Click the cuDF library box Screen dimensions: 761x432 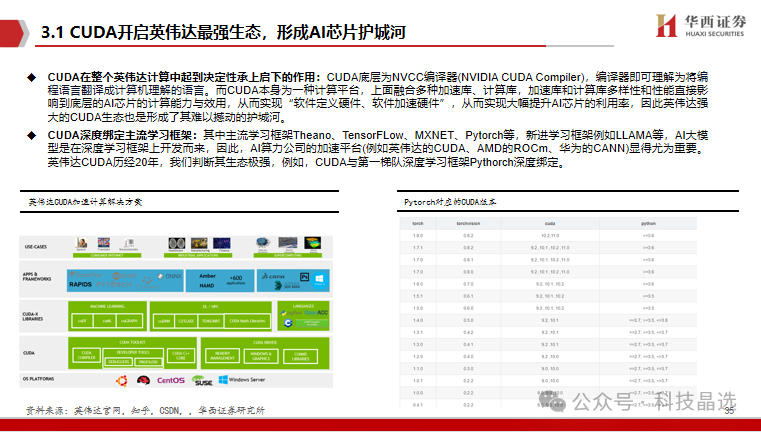(82, 321)
